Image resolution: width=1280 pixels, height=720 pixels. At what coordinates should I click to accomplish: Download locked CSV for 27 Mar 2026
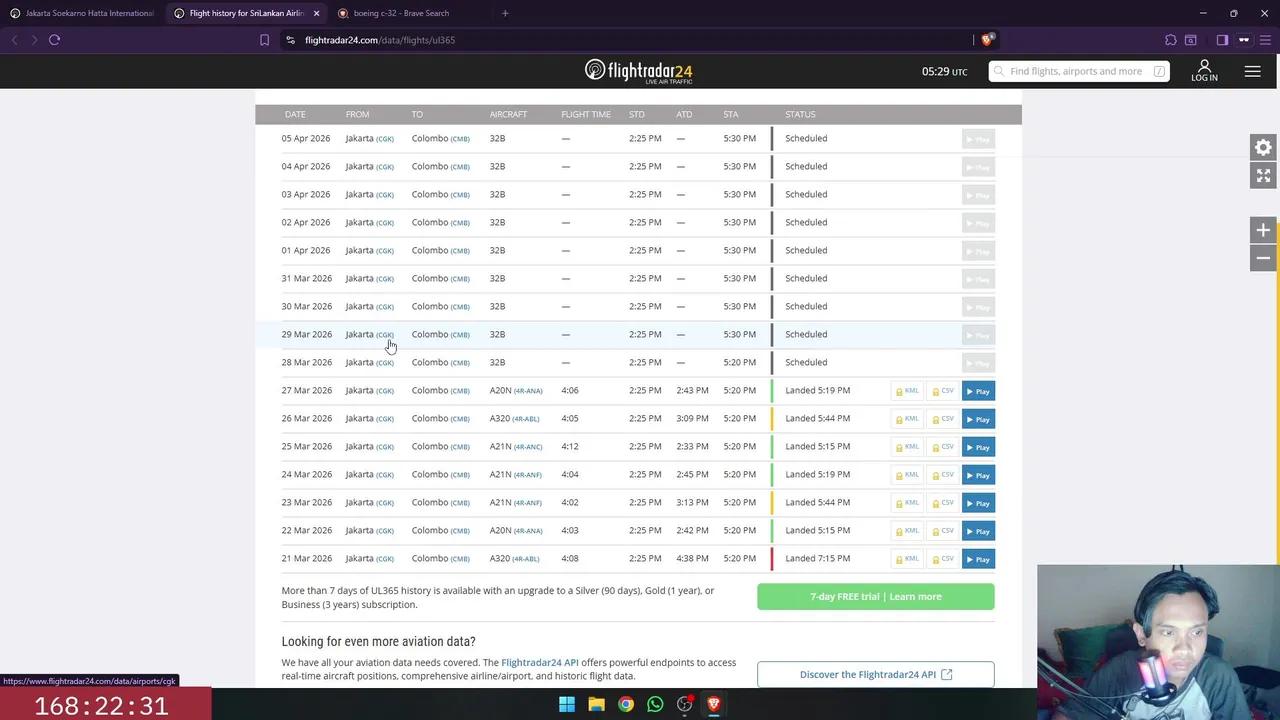(x=943, y=391)
